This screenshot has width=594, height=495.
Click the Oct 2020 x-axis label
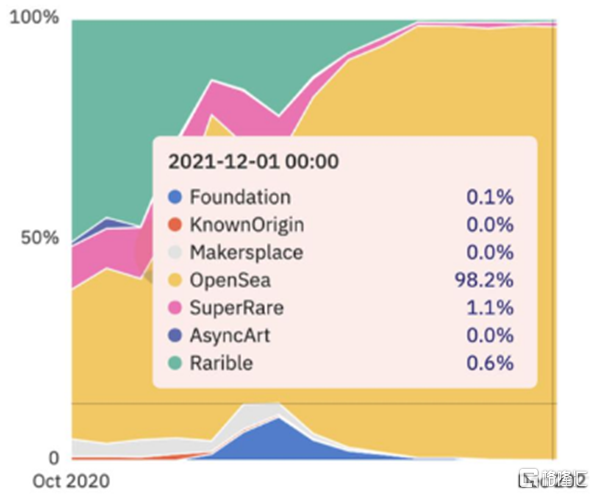[71, 481]
